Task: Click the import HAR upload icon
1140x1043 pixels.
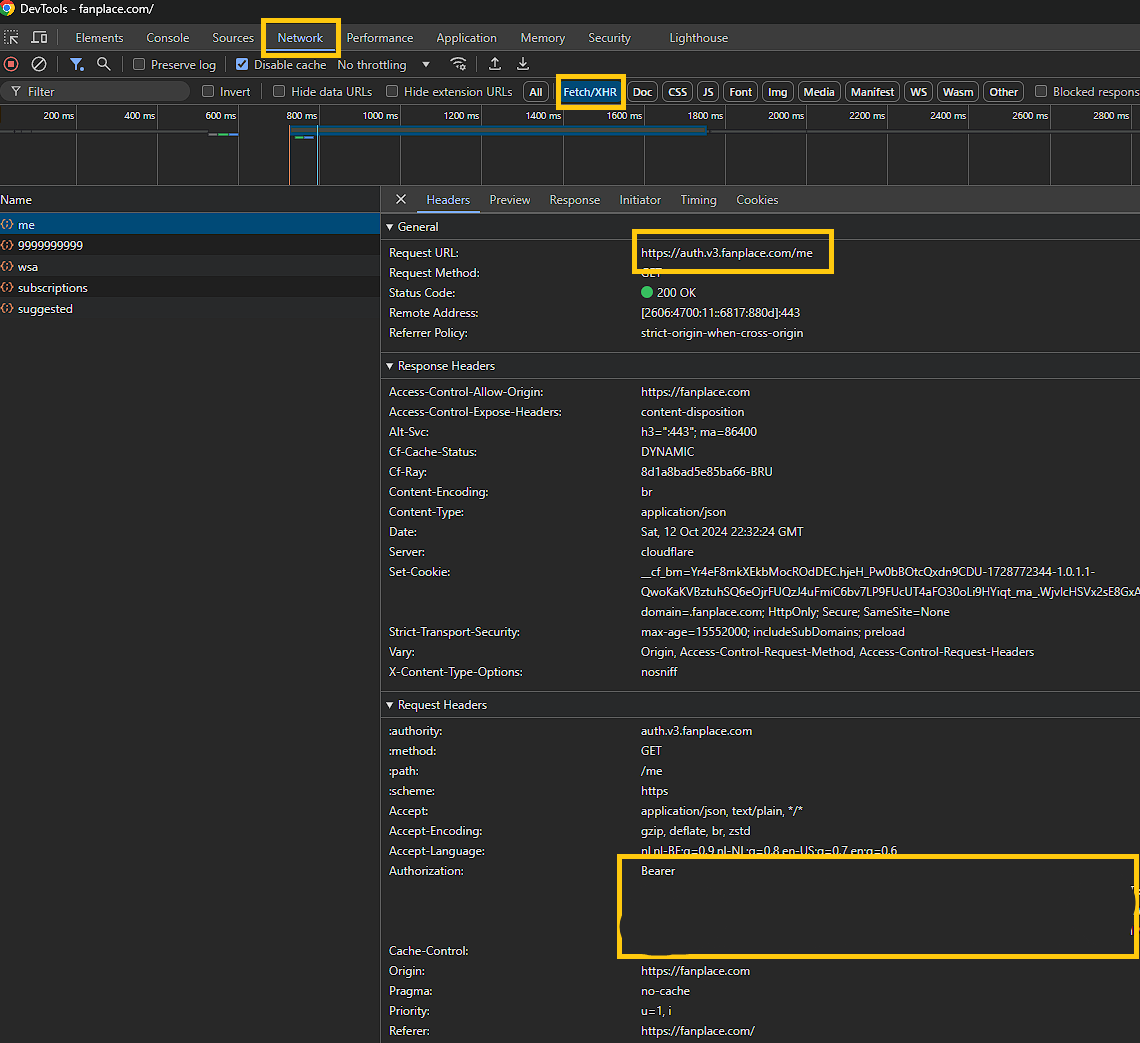Action: (495, 64)
